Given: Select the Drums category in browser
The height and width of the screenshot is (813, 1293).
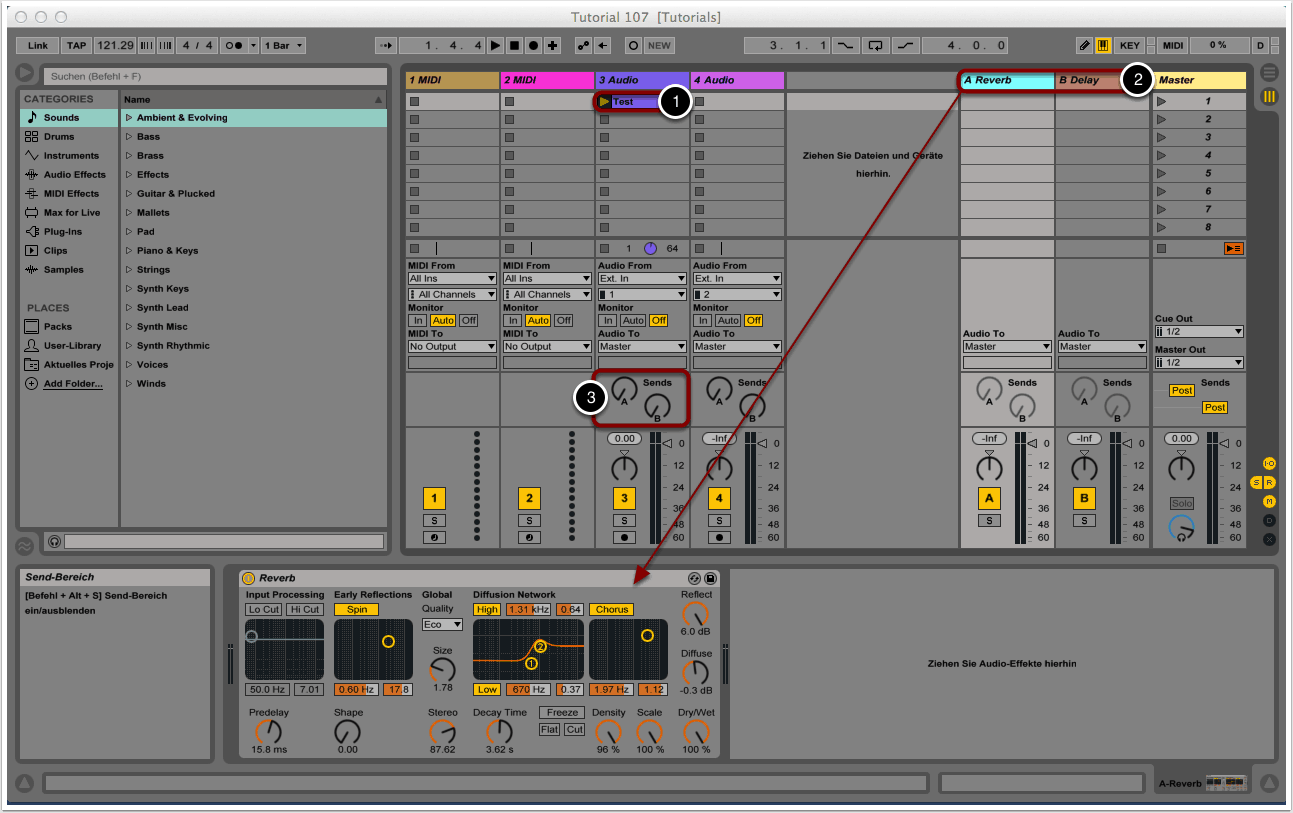Looking at the screenshot, I should click(59, 137).
